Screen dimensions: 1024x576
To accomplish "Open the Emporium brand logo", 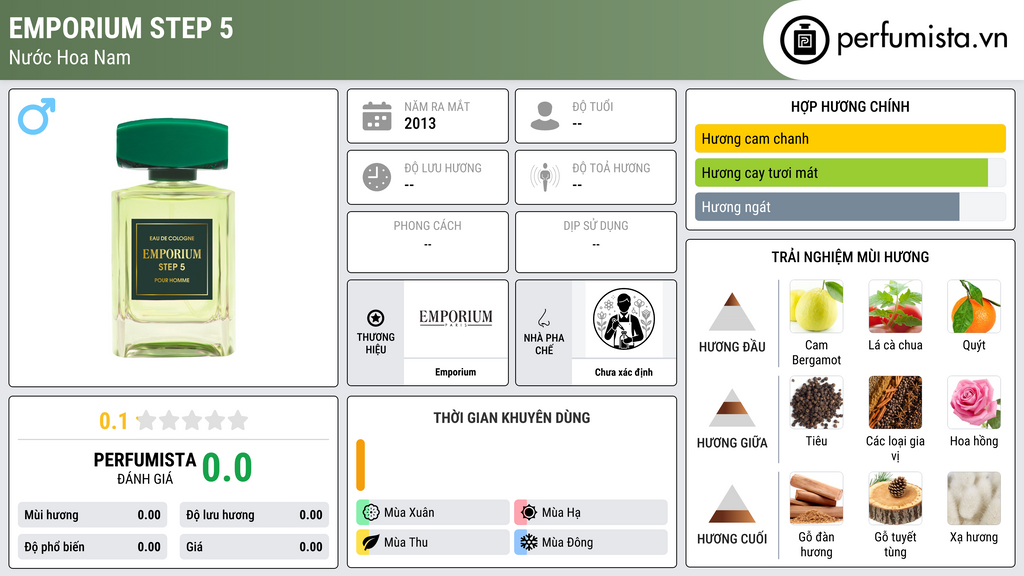I will [x=456, y=319].
